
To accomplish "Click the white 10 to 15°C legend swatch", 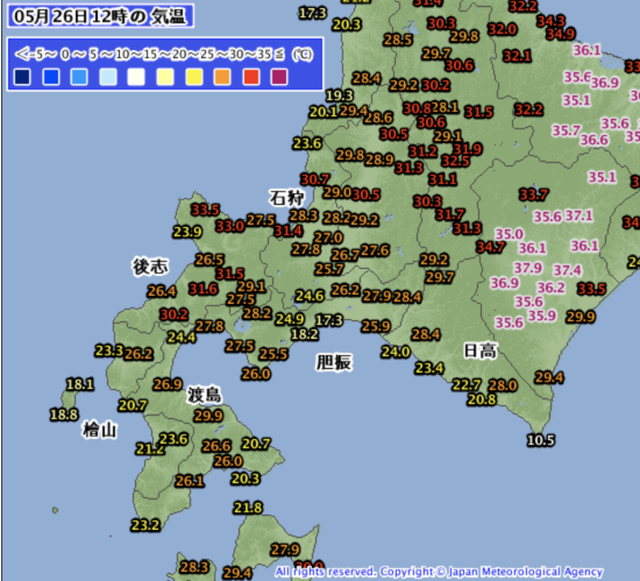I will pyautogui.click(x=136, y=77).
